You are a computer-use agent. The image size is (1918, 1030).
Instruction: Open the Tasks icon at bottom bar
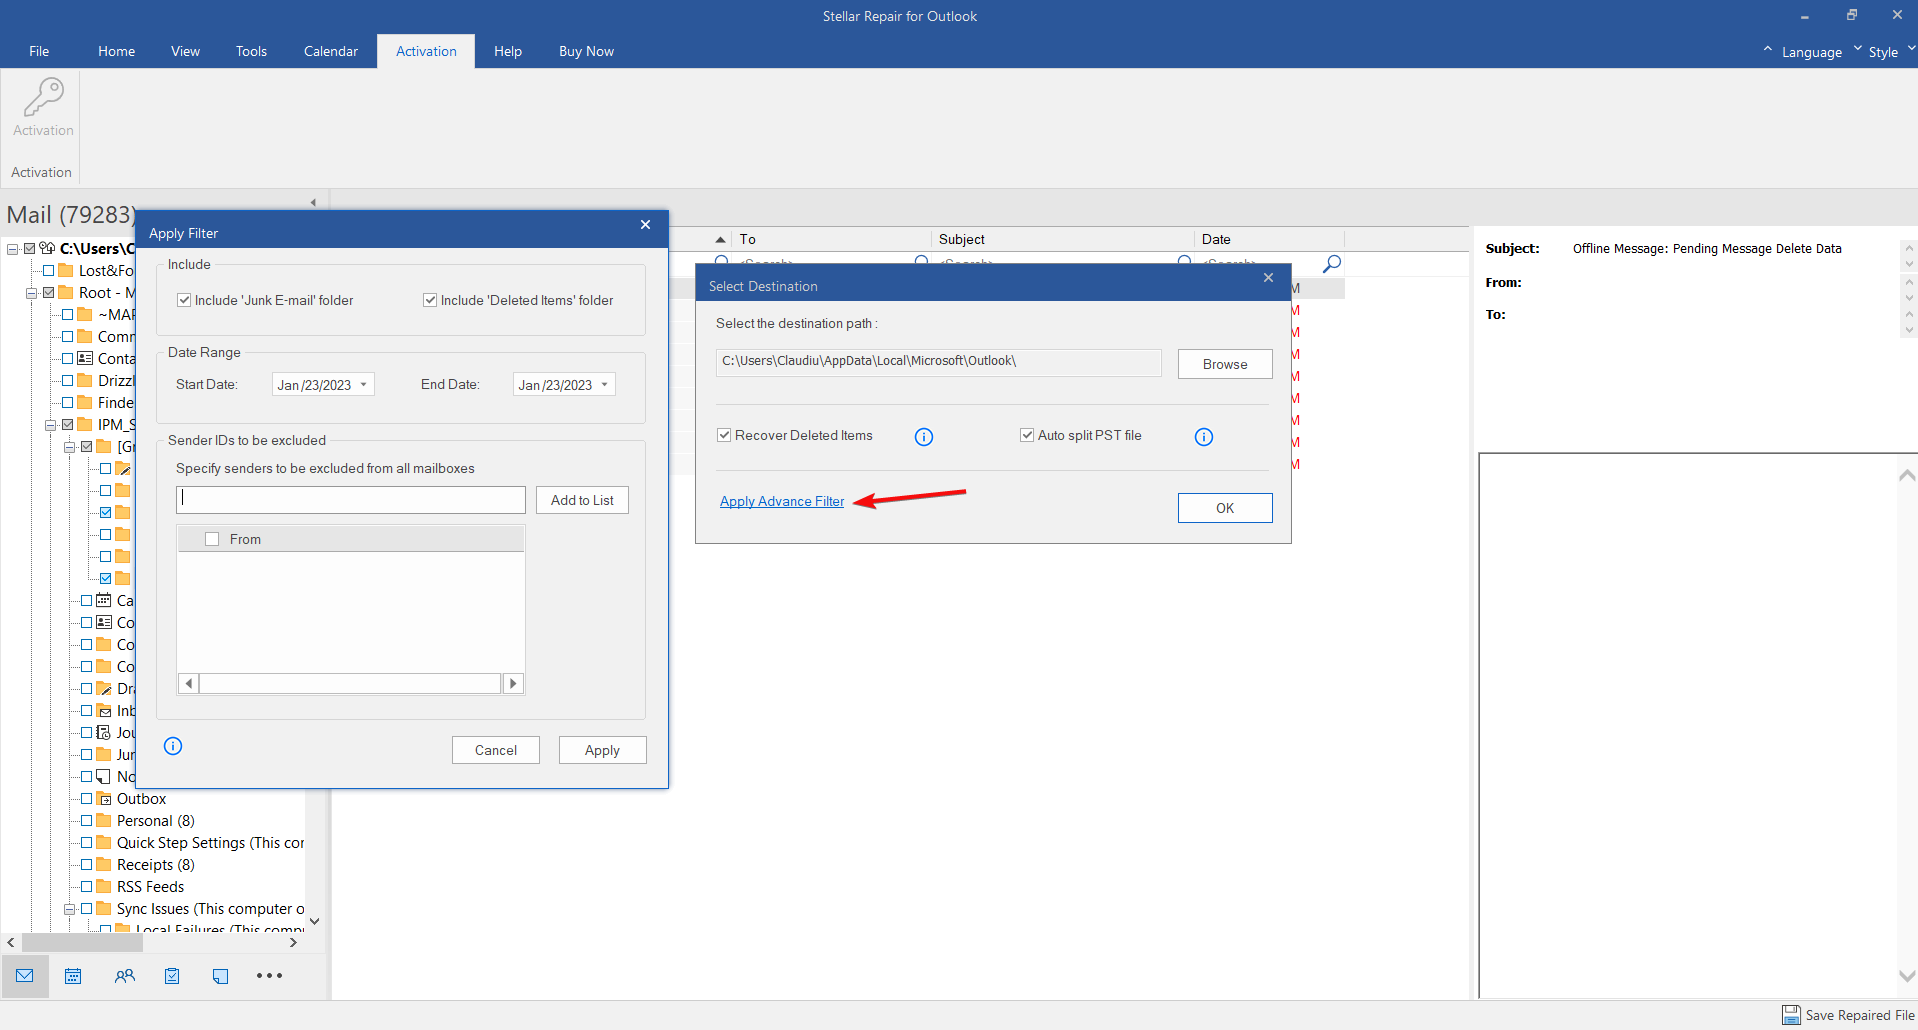172,976
